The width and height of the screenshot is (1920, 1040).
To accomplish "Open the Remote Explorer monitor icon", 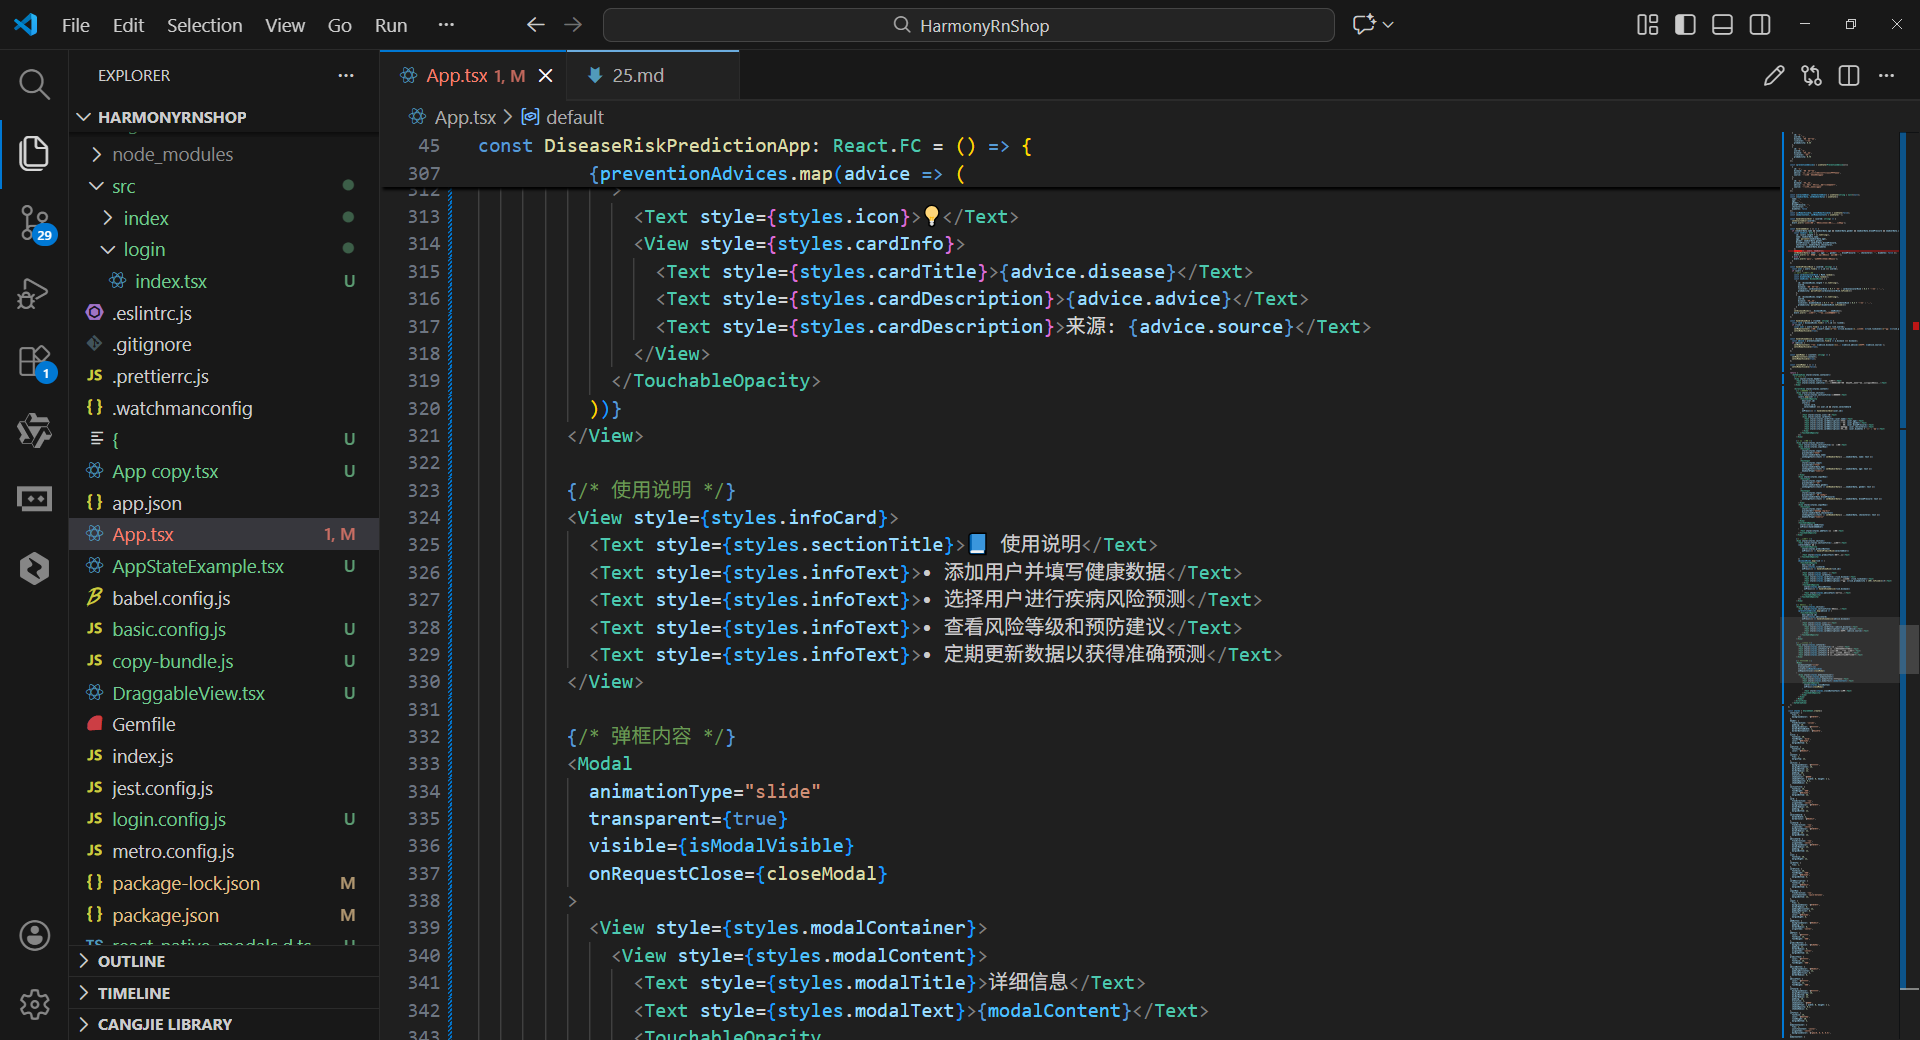I will tap(34, 499).
